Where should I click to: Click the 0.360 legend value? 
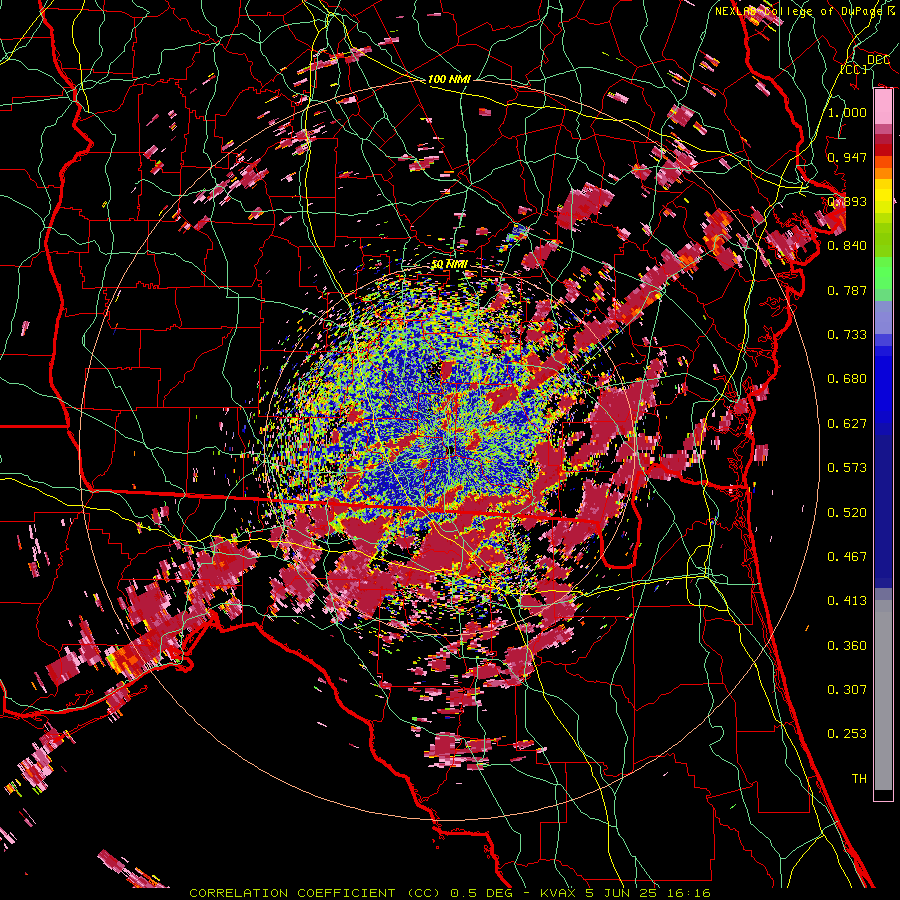[847, 646]
